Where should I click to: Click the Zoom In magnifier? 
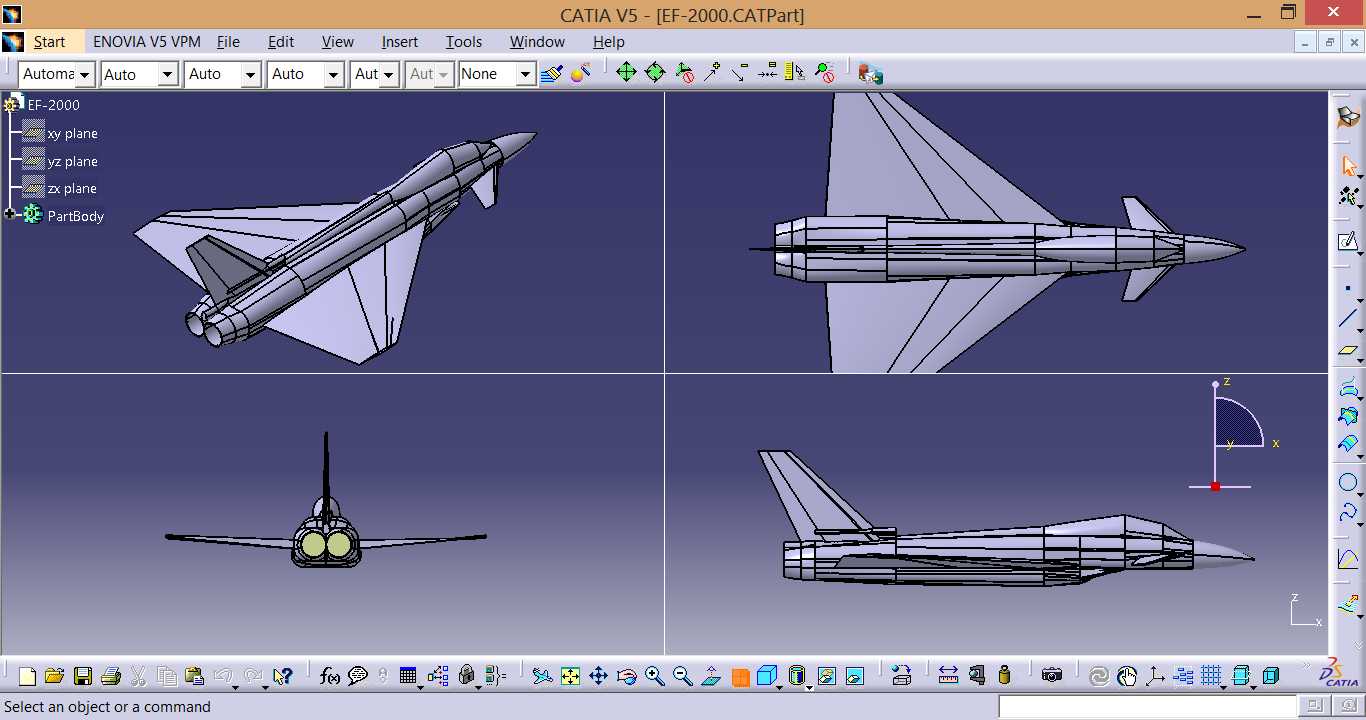[x=655, y=677]
